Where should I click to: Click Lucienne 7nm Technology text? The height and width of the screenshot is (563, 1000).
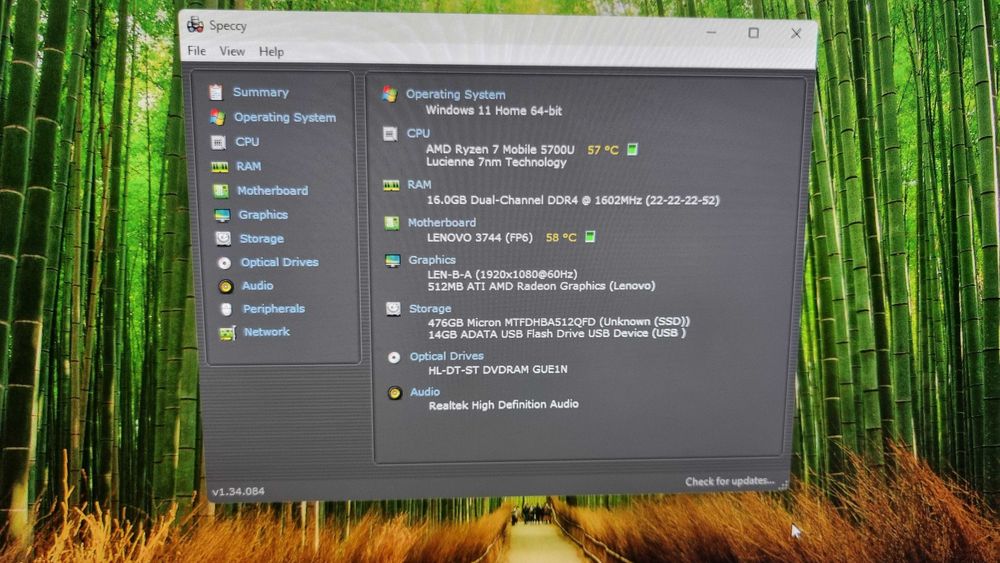(496, 163)
